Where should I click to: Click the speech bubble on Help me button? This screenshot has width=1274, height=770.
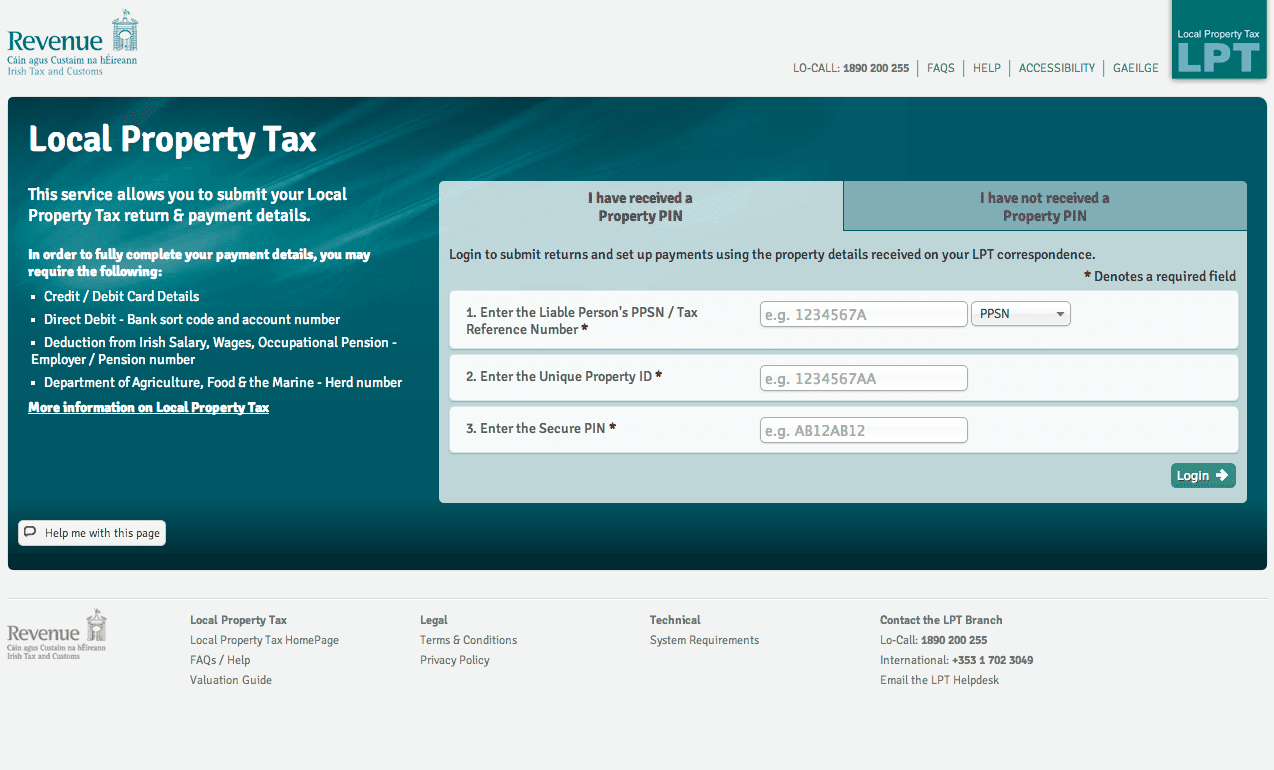(x=29, y=533)
